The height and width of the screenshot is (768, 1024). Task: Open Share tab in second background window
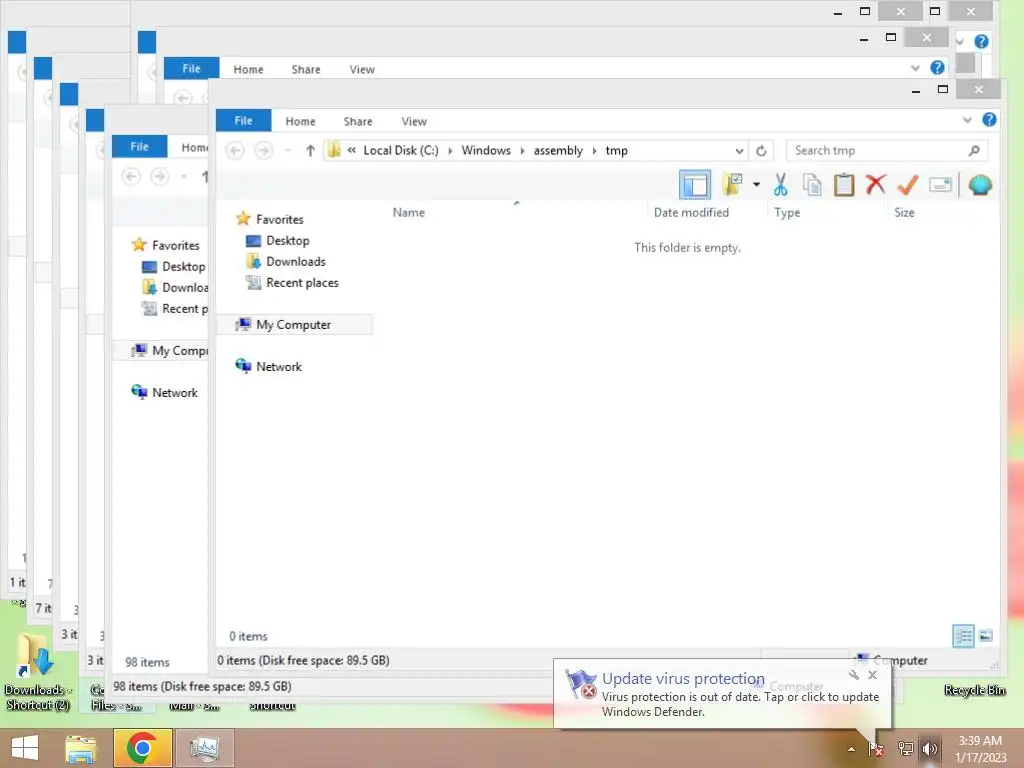pos(306,69)
